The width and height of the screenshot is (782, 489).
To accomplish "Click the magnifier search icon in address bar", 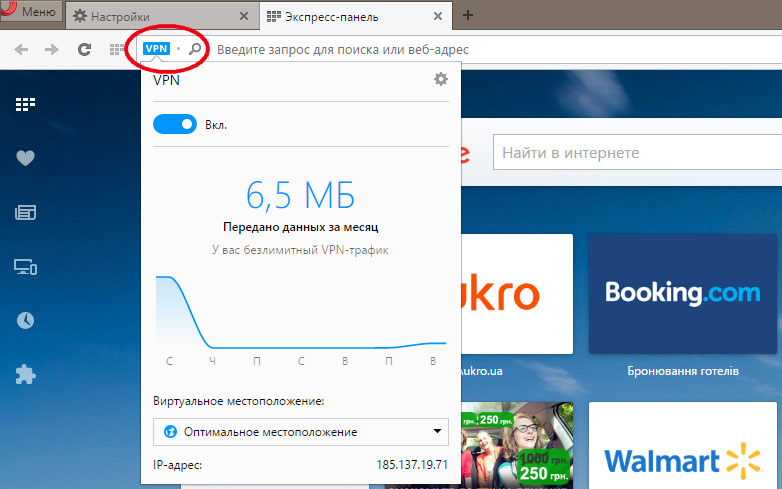I will click(195, 49).
